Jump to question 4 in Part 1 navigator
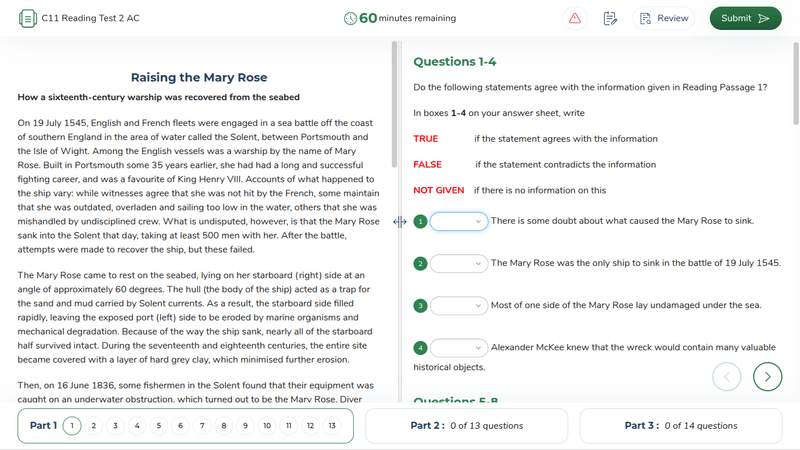This screenshot has width=800, height=450. [x=137, y=426]
